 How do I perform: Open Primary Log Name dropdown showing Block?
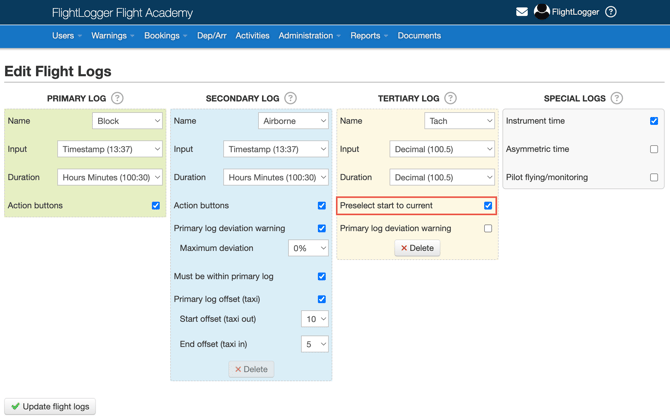coord(127,121)
